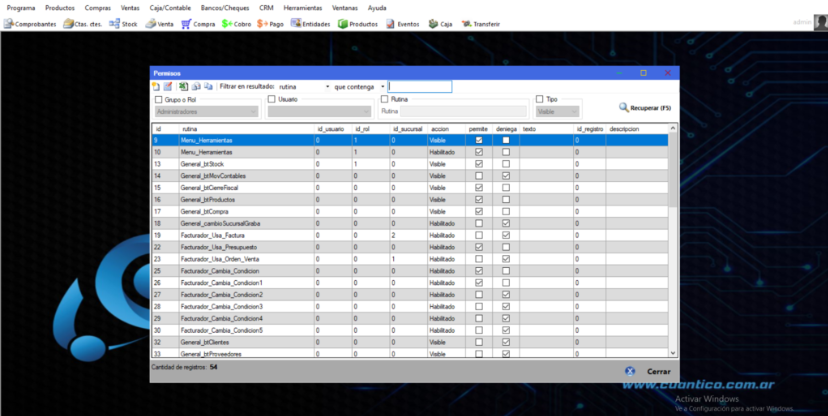The height and width of the screenshot is (416, 828).
Task: Toggle deniega for General_btMovContables row
Action: [506, 176]
